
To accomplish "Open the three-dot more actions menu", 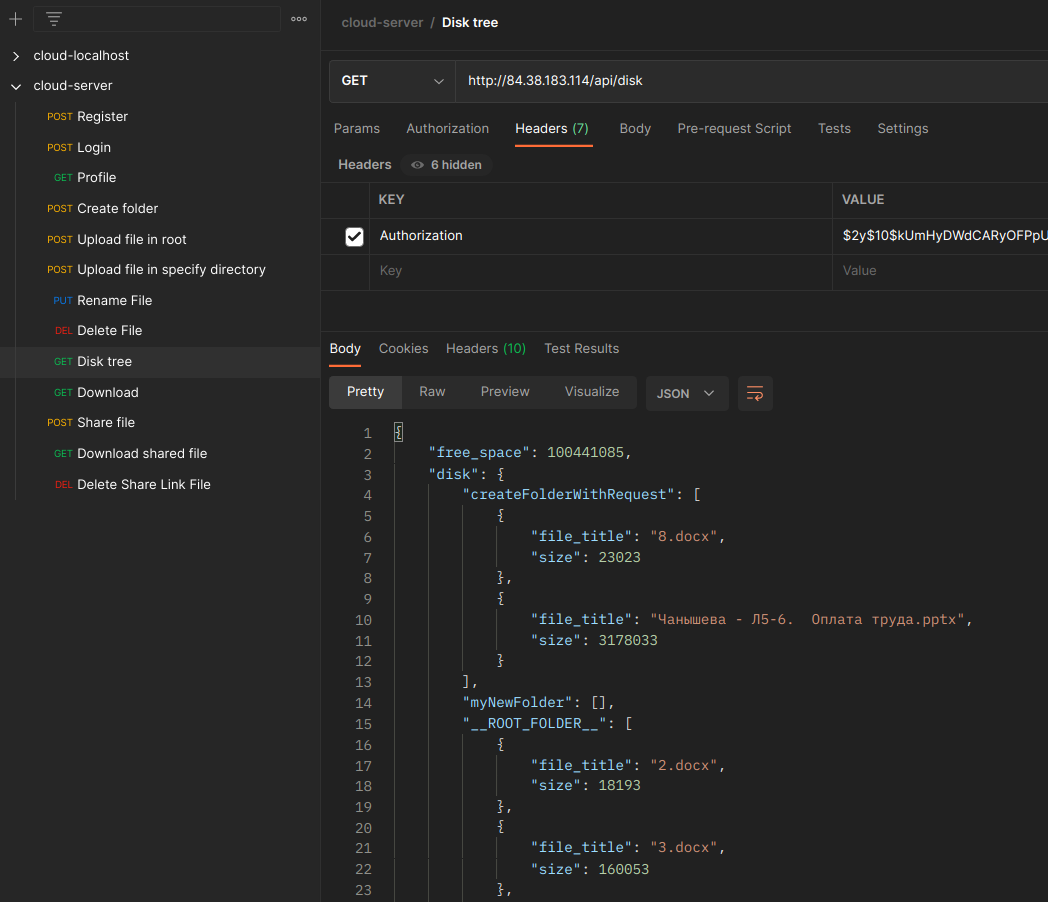I will click(300, 18).
